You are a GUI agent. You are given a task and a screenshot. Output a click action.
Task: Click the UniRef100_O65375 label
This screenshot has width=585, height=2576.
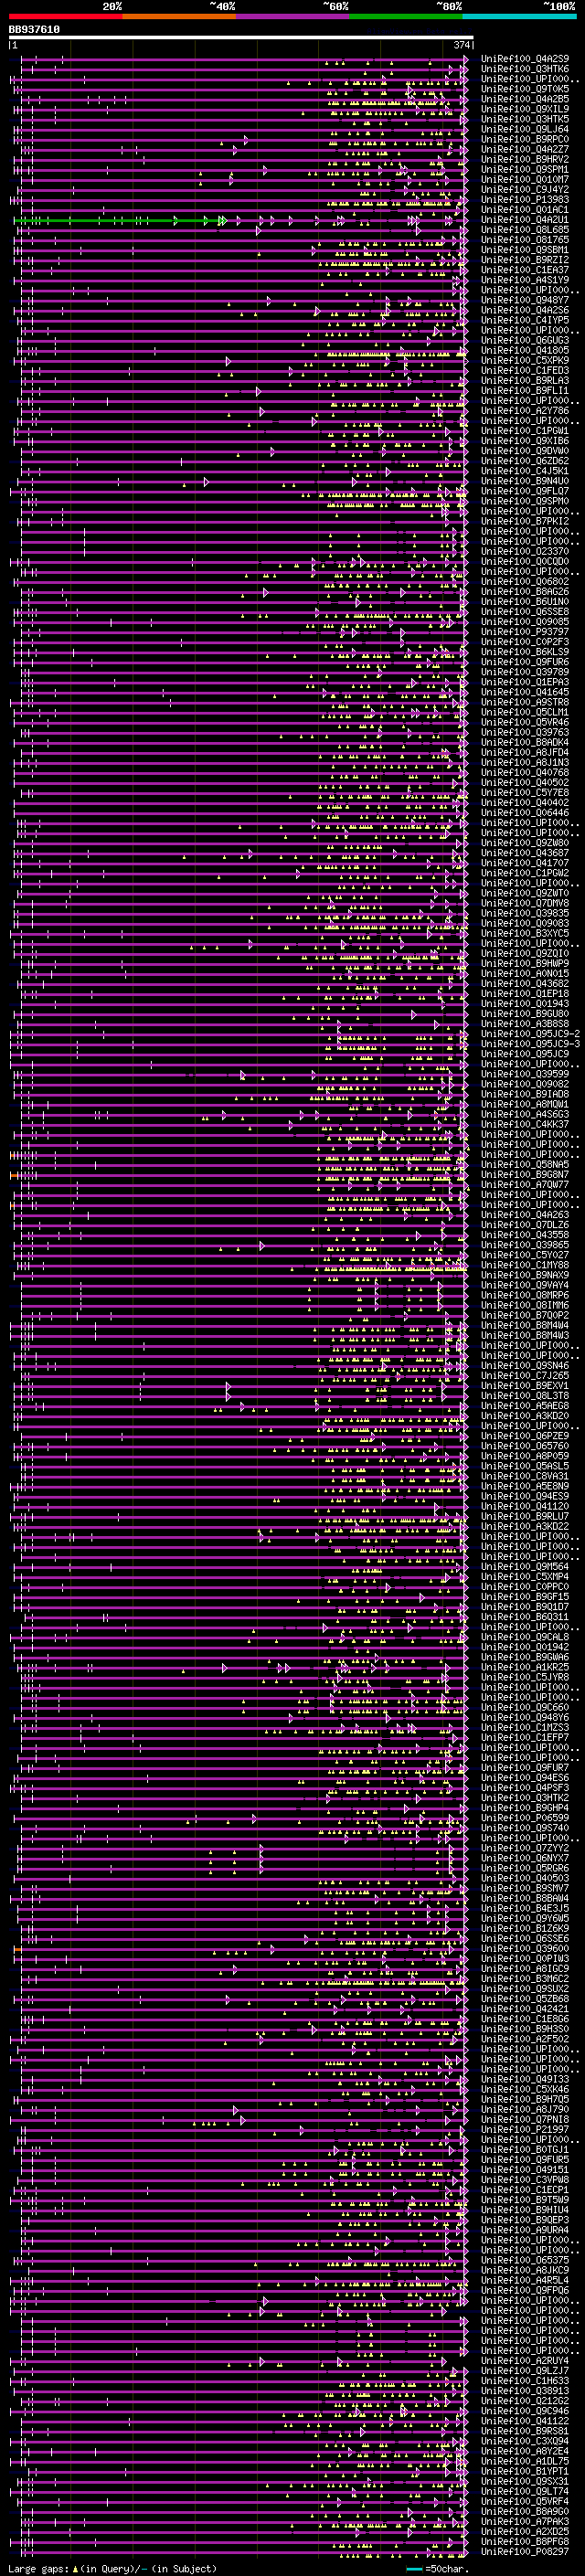[x=525, y=2259]
